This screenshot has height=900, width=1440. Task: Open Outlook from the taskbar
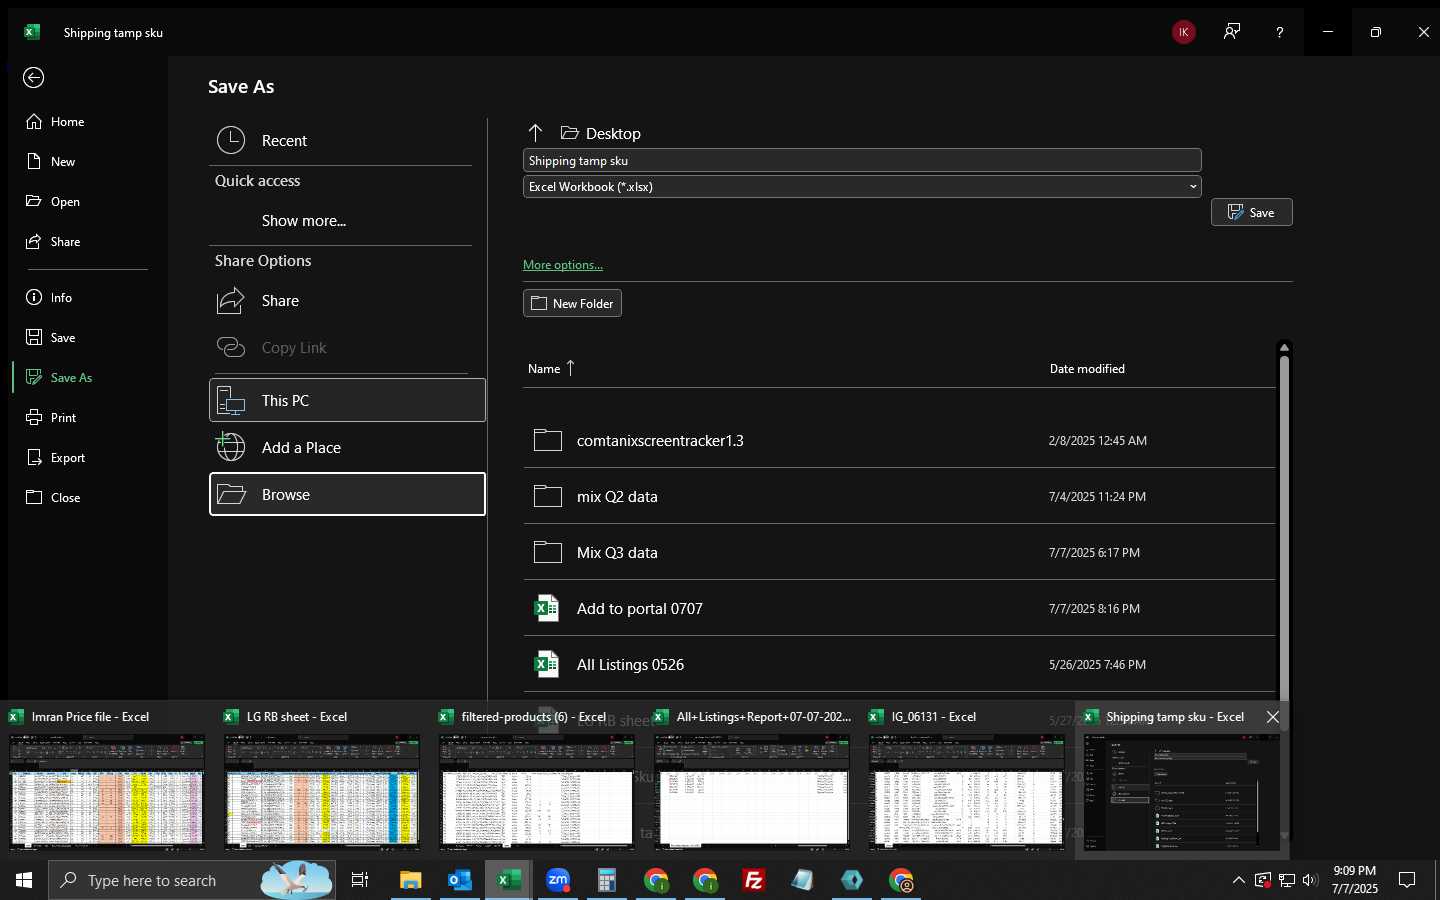459,880
